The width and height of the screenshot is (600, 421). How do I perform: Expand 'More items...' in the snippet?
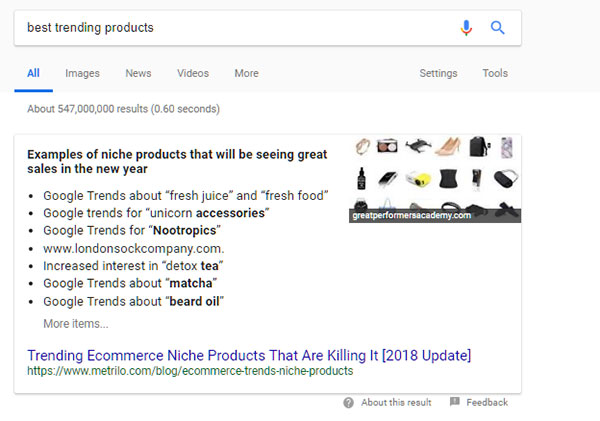(76, 324)
